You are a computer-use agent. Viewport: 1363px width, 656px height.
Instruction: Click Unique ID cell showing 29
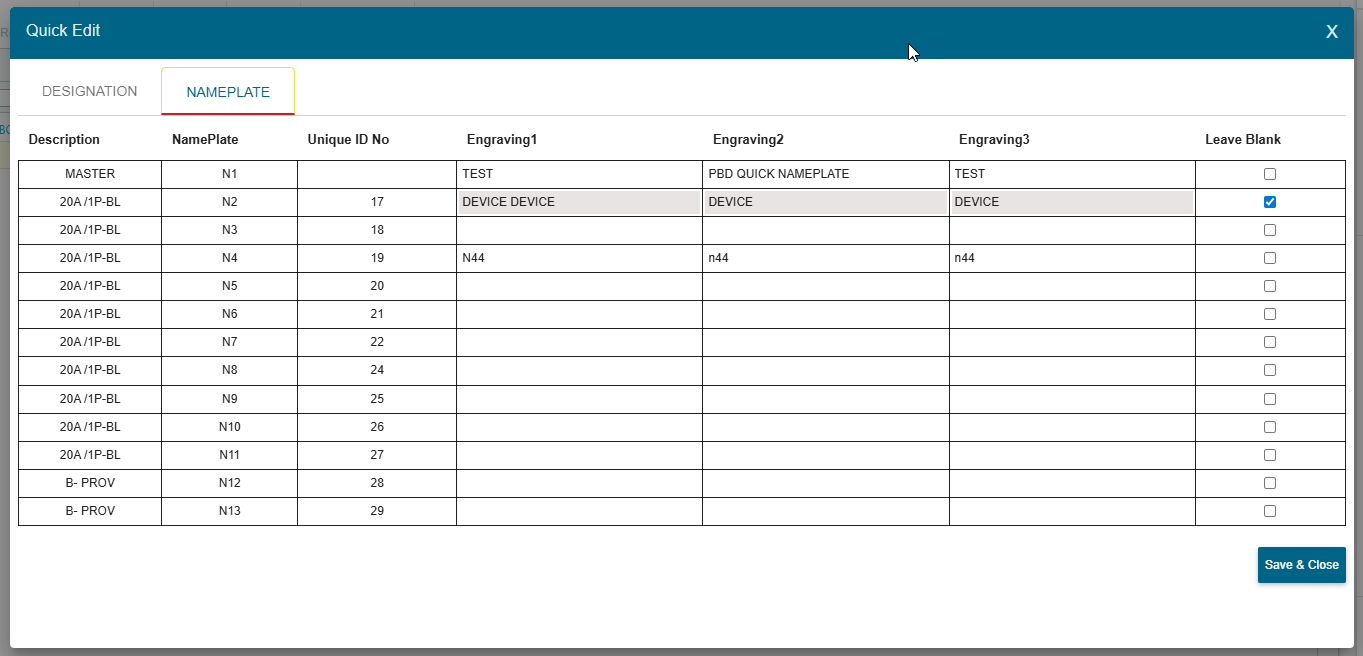click(x=377, y=511)
